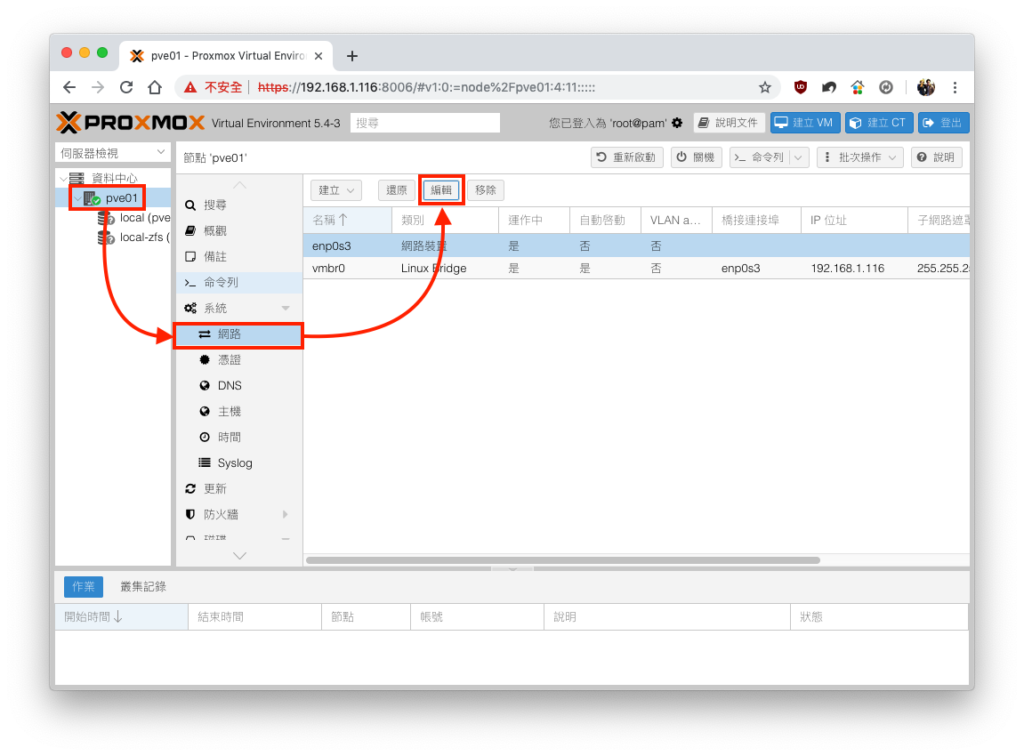This screenshot has height=756, width=1024.
Task: Click the gear icon next to root@pam
Action: (677, 123)
